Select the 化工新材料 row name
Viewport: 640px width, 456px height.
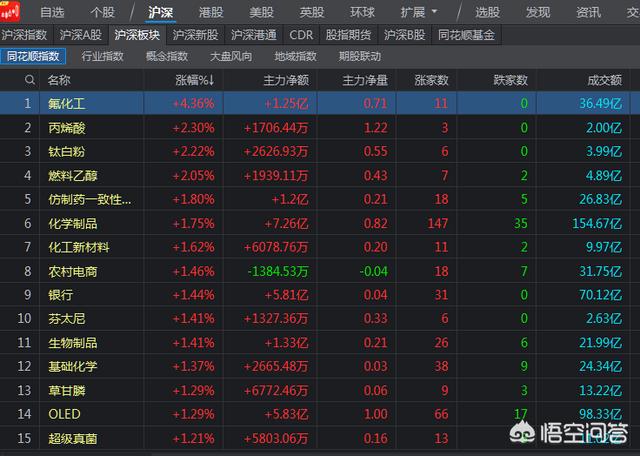point(79,247)
